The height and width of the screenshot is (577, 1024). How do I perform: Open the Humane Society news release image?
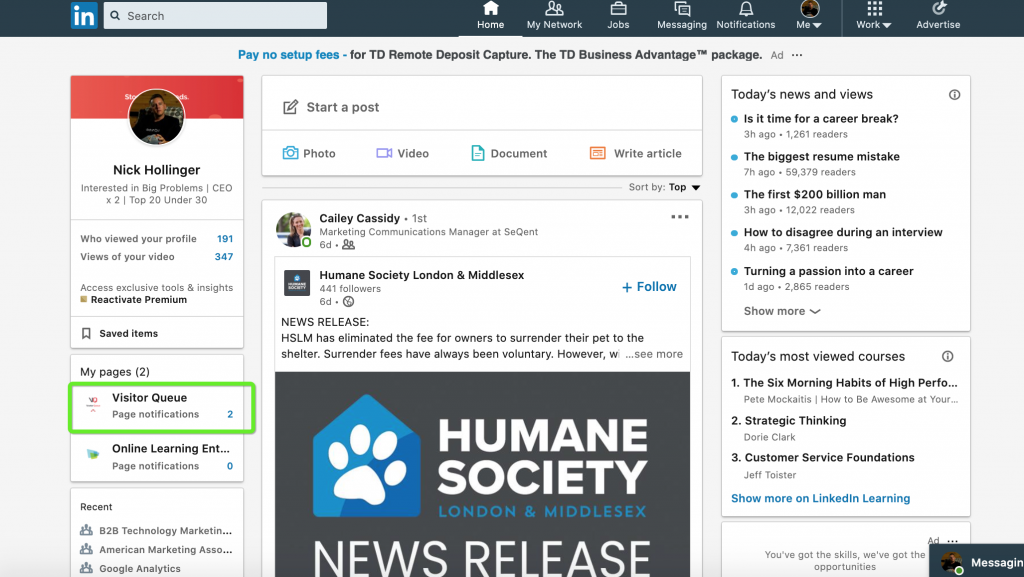(x=482, y=475)
